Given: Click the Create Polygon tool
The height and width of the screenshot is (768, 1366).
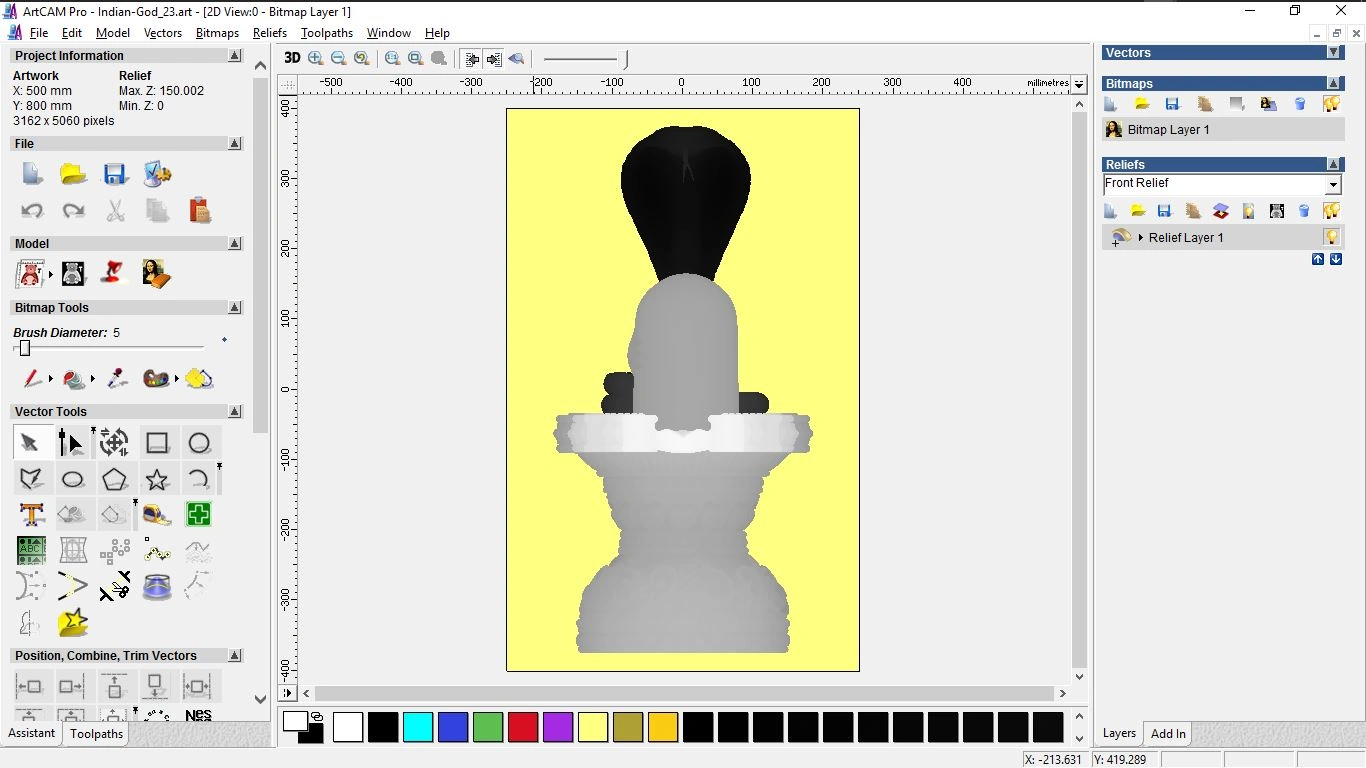Looking at the screenshot, I should pos(115,479).
